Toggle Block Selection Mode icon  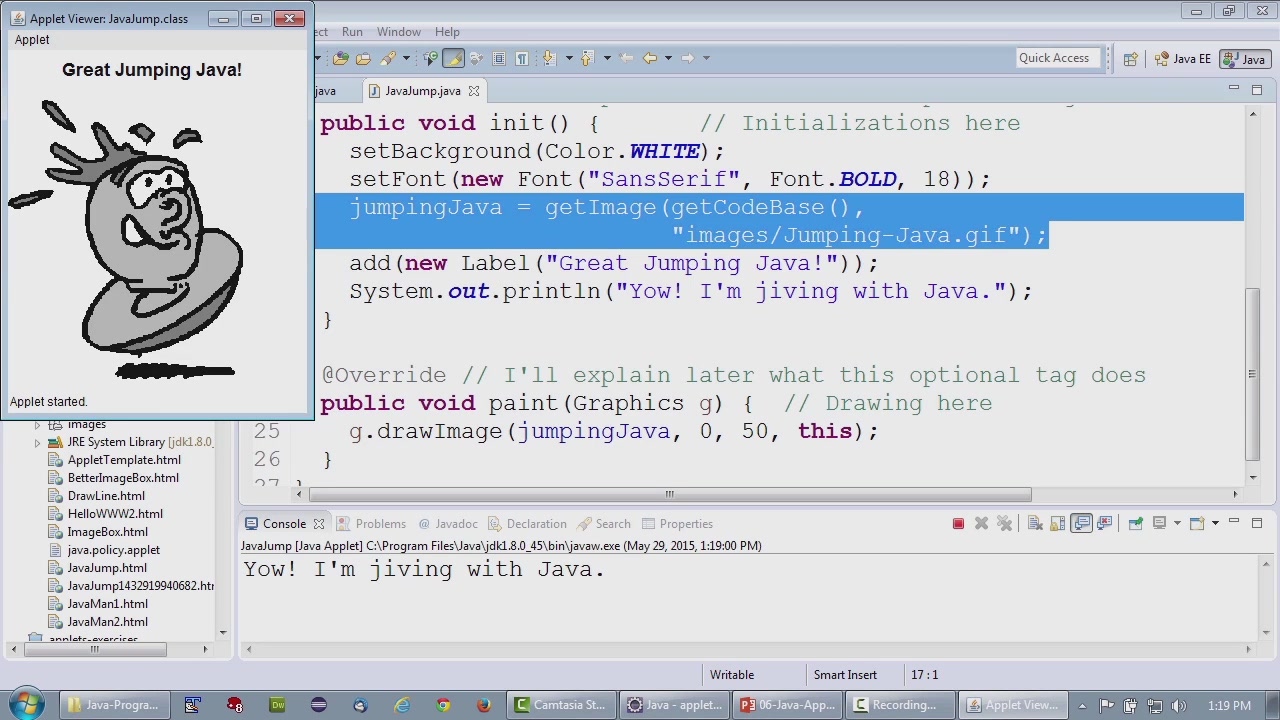498,58
